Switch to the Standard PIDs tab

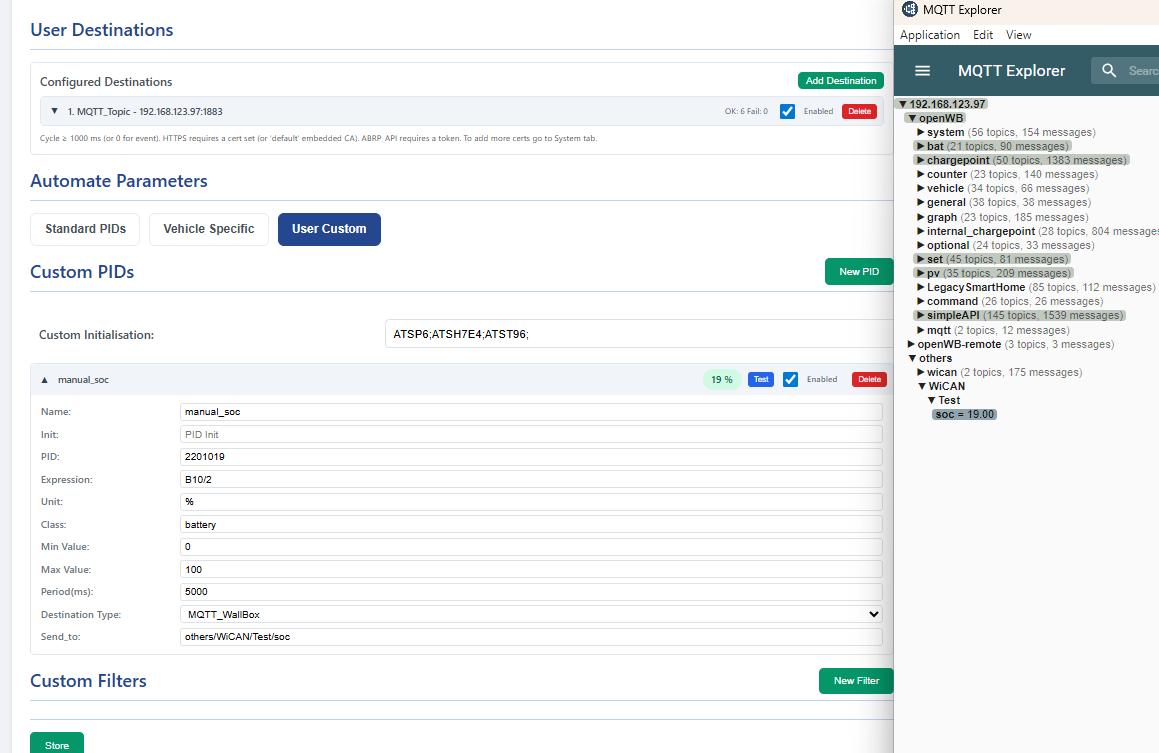pos(85,229)
